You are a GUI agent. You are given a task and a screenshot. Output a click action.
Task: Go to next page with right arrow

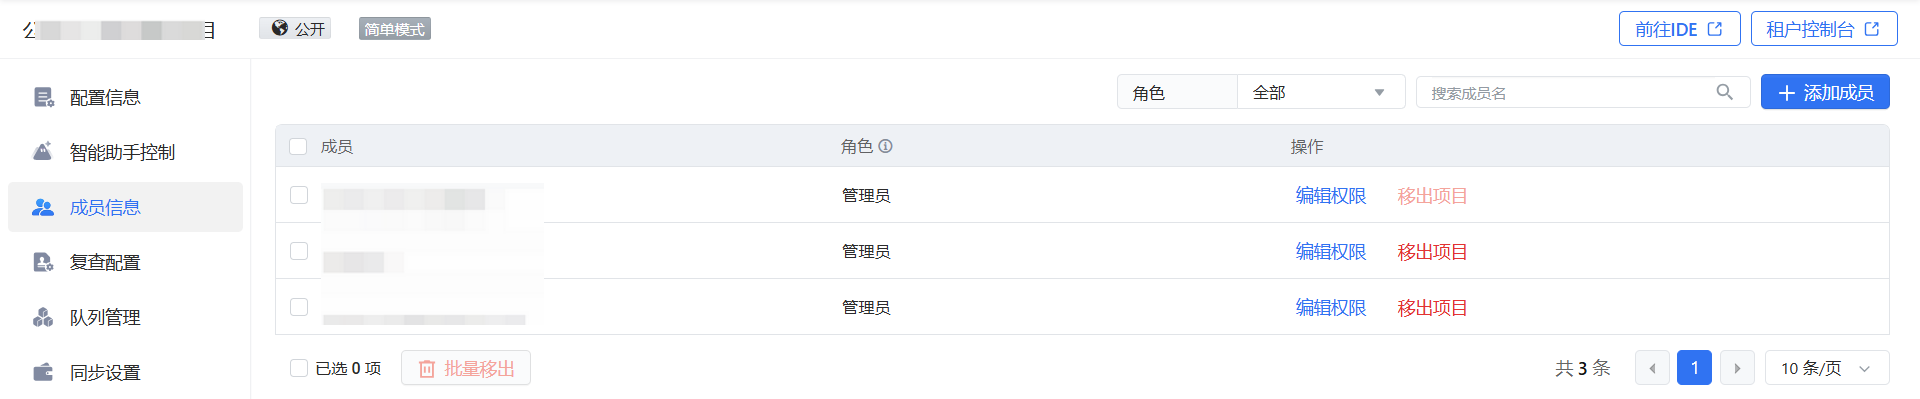1737,368
